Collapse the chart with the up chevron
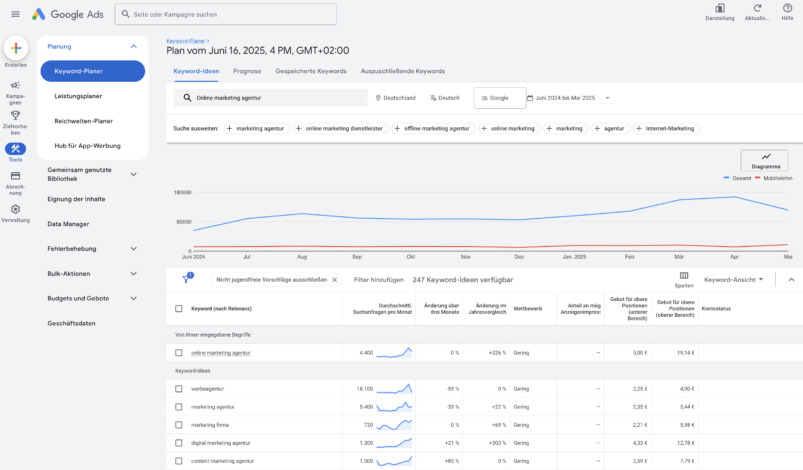The image size is (803, 470). [x=791, y=280]
